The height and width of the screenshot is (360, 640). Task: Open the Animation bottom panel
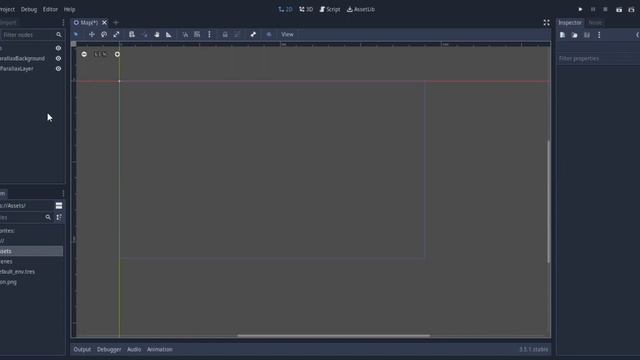click(160, 349)
